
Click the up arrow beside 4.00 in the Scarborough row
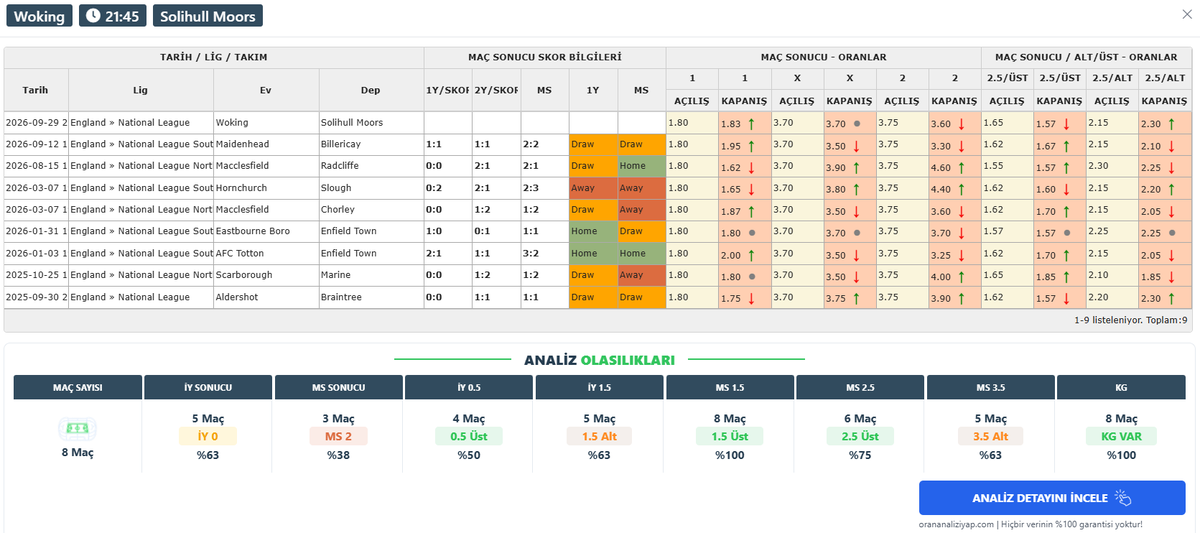pyautogui.click(x=961, y=275)
